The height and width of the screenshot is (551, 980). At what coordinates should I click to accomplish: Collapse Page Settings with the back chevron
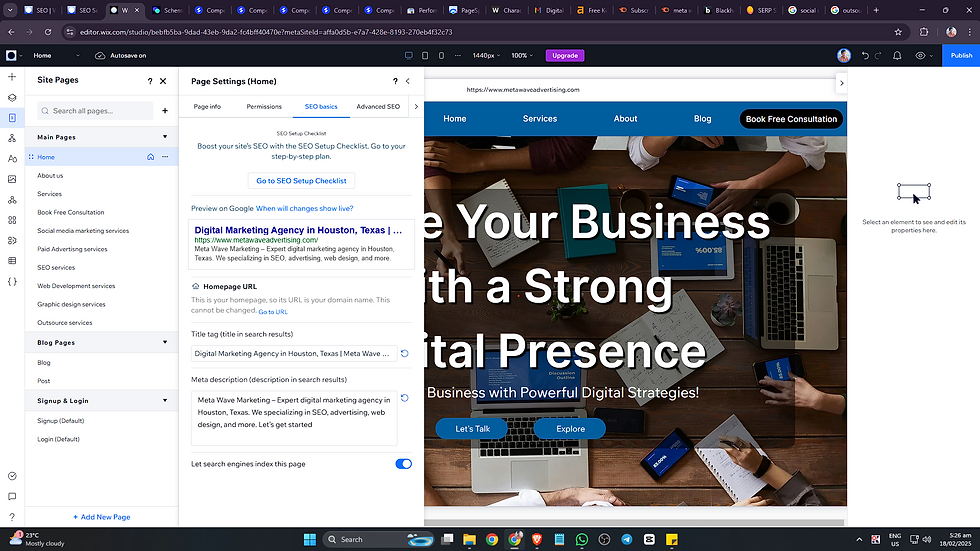click(x=408, y=81)
